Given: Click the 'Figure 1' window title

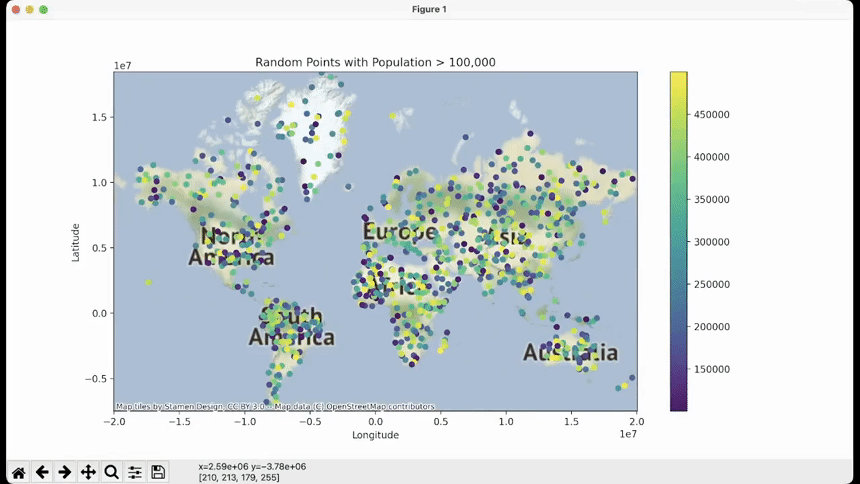Looking at the screenshot, I should click(x=429, y=9).
